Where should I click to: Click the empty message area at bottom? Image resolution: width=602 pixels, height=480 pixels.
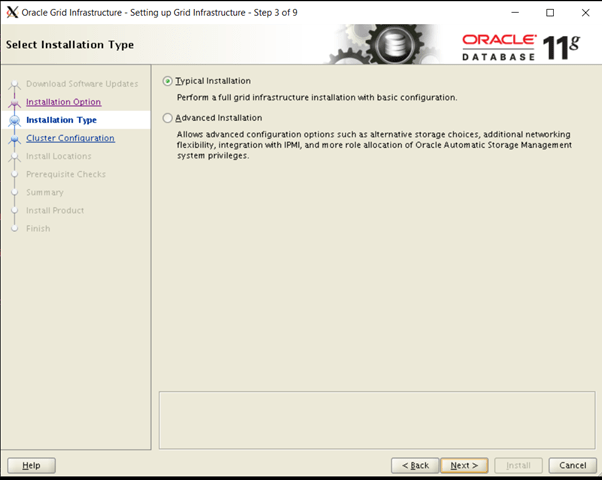point(374,420)
